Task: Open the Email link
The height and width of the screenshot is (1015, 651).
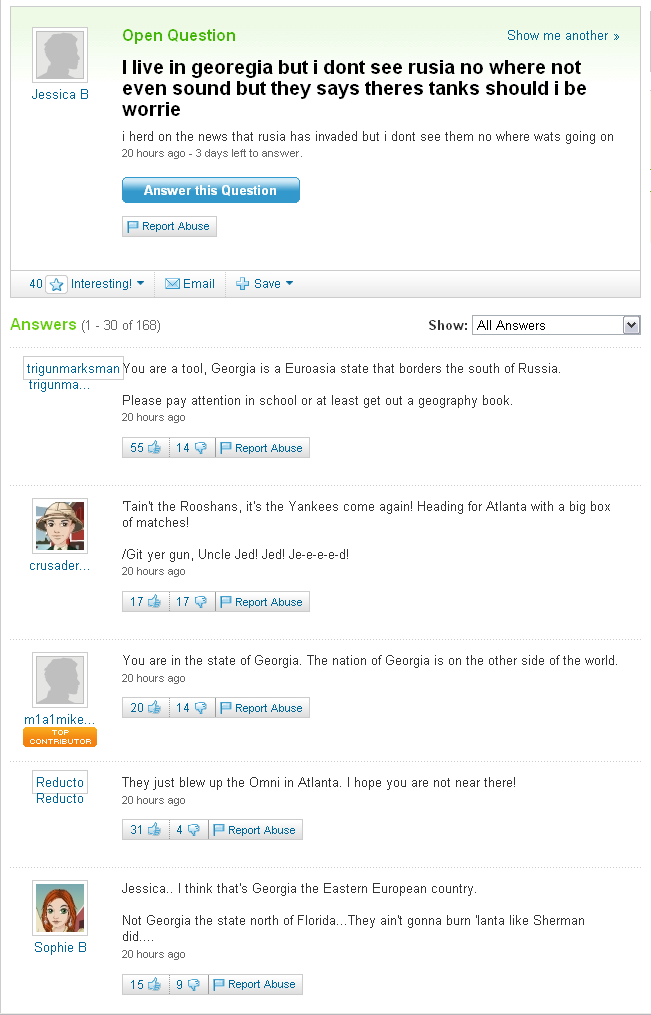Action: 199,284
